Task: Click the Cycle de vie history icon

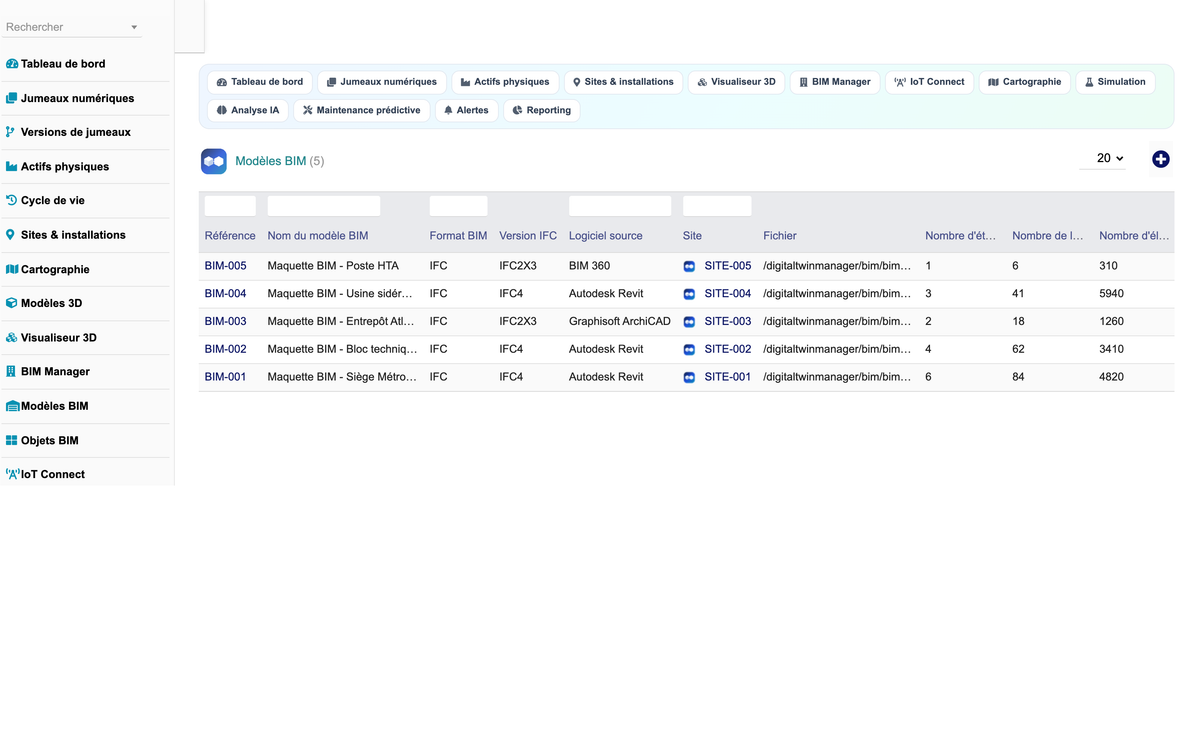Action: coord(12,200)
